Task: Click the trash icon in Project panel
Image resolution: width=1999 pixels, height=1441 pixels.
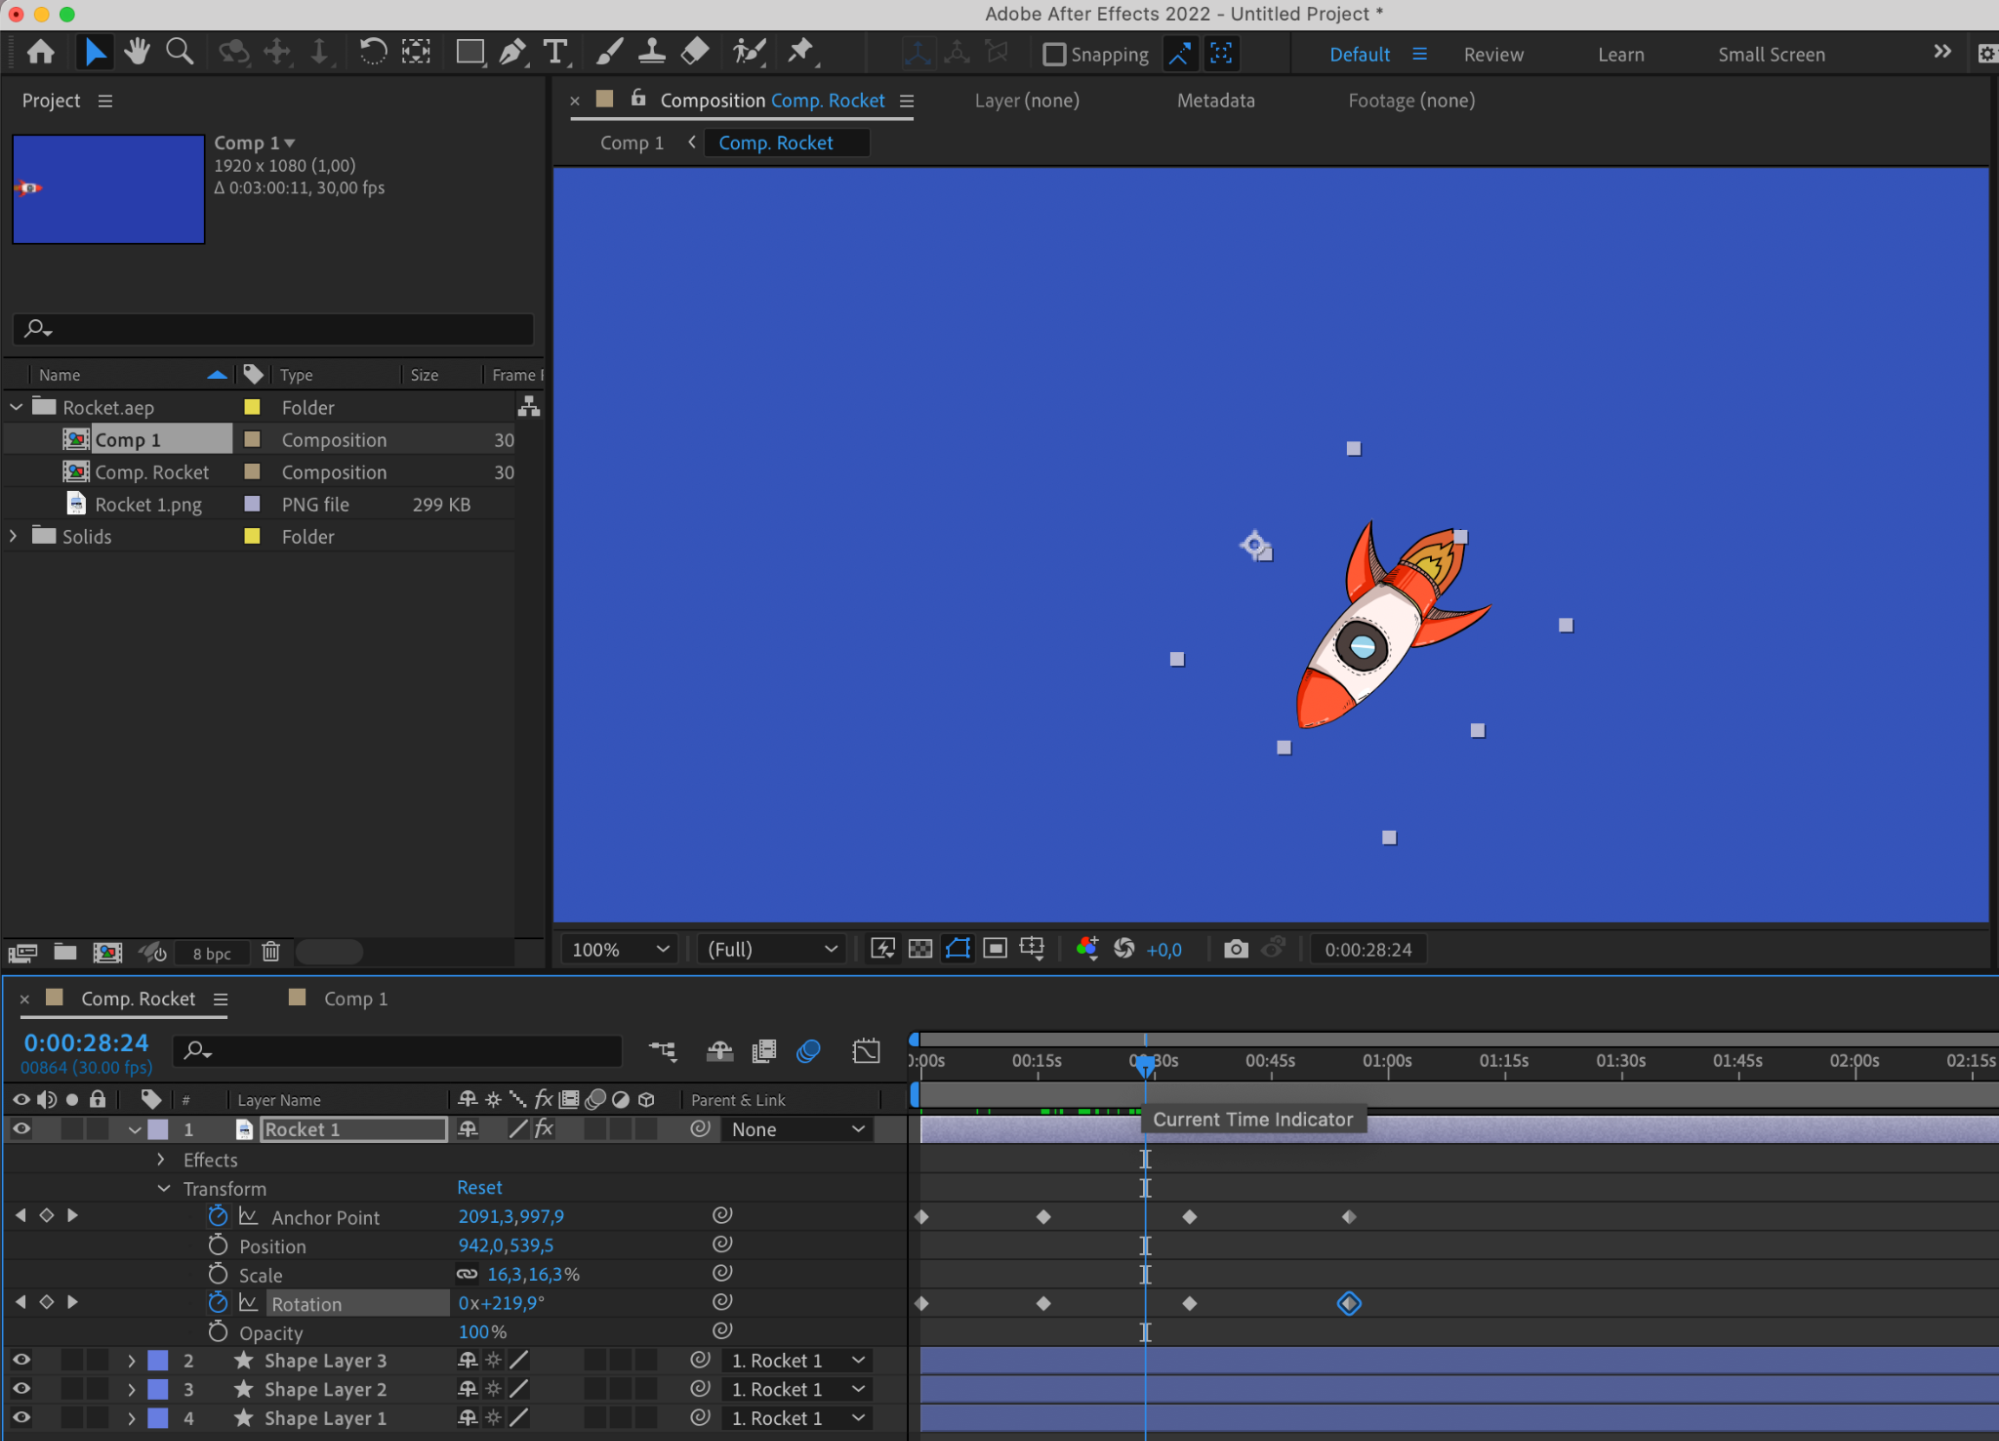Action: [271, 952]
